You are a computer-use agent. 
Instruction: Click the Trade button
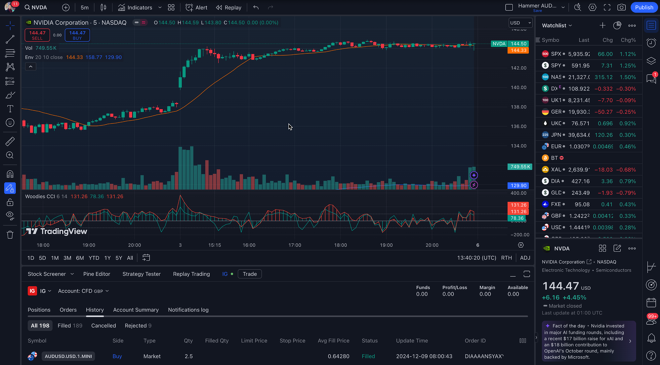pyautogui.click(x=250, y=274)
